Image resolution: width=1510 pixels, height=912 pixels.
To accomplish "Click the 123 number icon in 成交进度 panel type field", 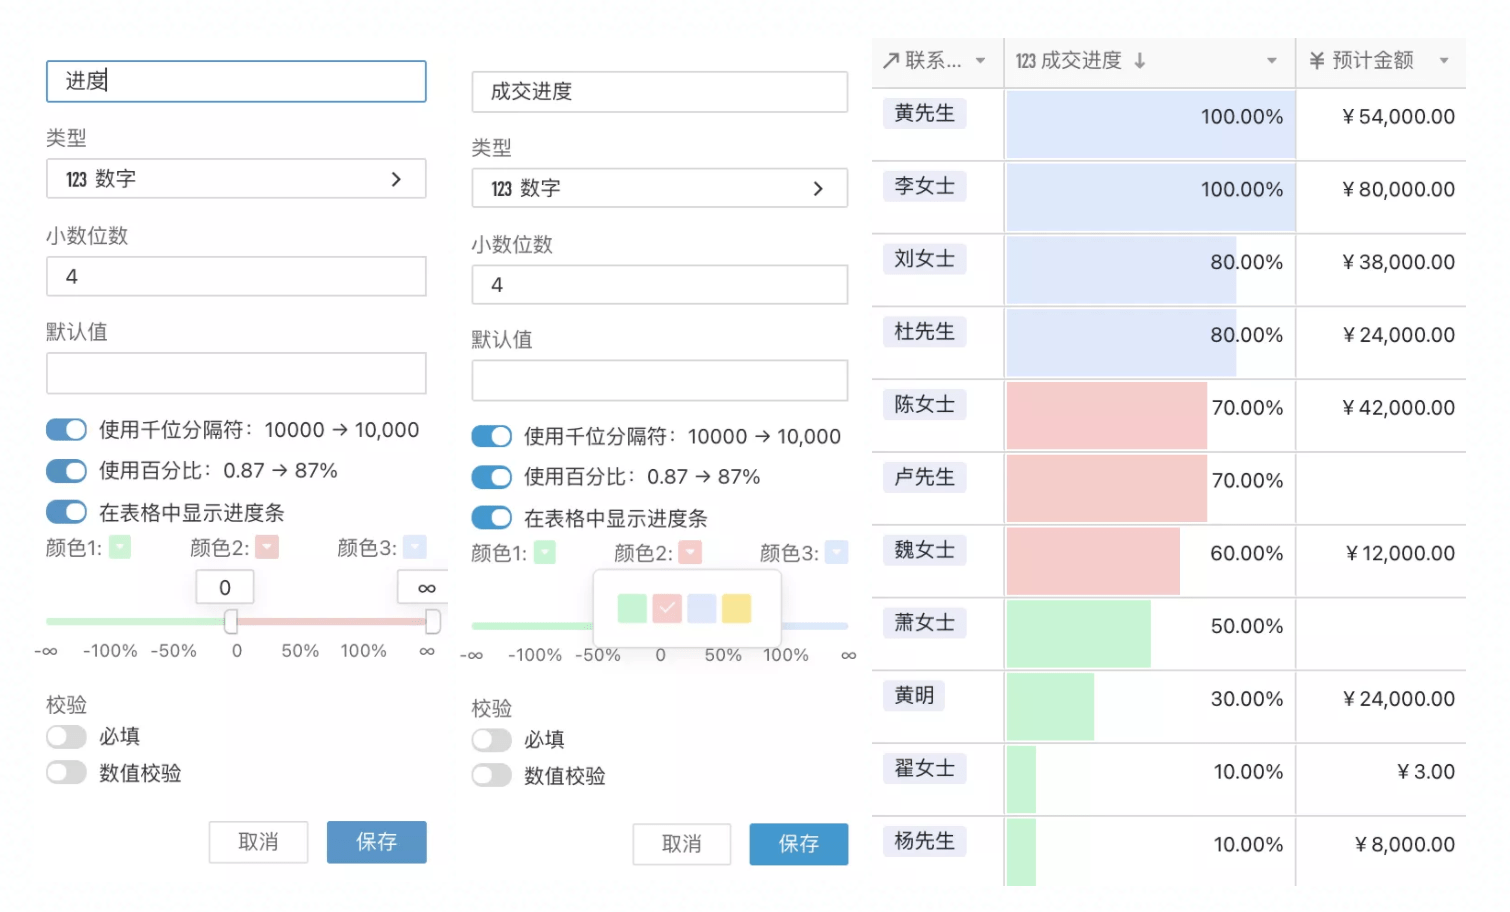I will [501, 189].
